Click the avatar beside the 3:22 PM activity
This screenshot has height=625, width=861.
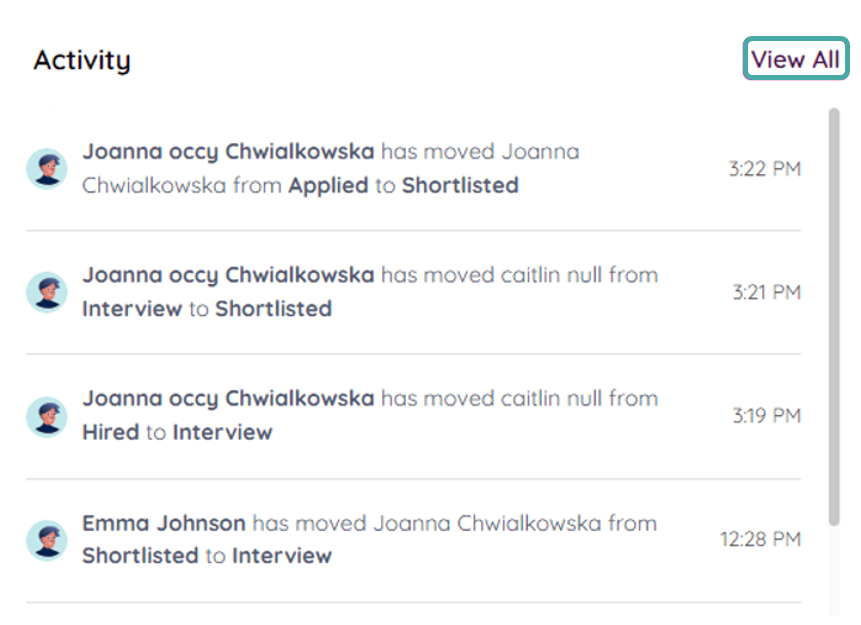(x=46, y=168)
